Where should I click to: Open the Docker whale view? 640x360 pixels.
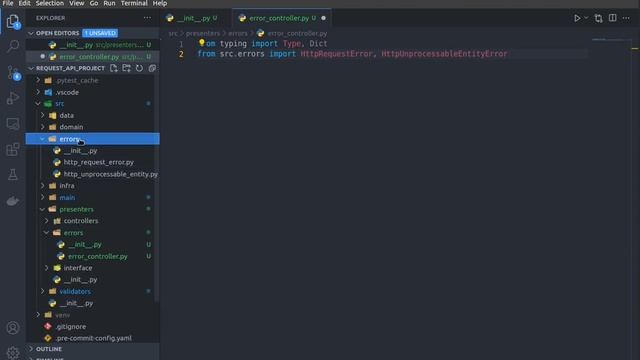click(13, 201)
